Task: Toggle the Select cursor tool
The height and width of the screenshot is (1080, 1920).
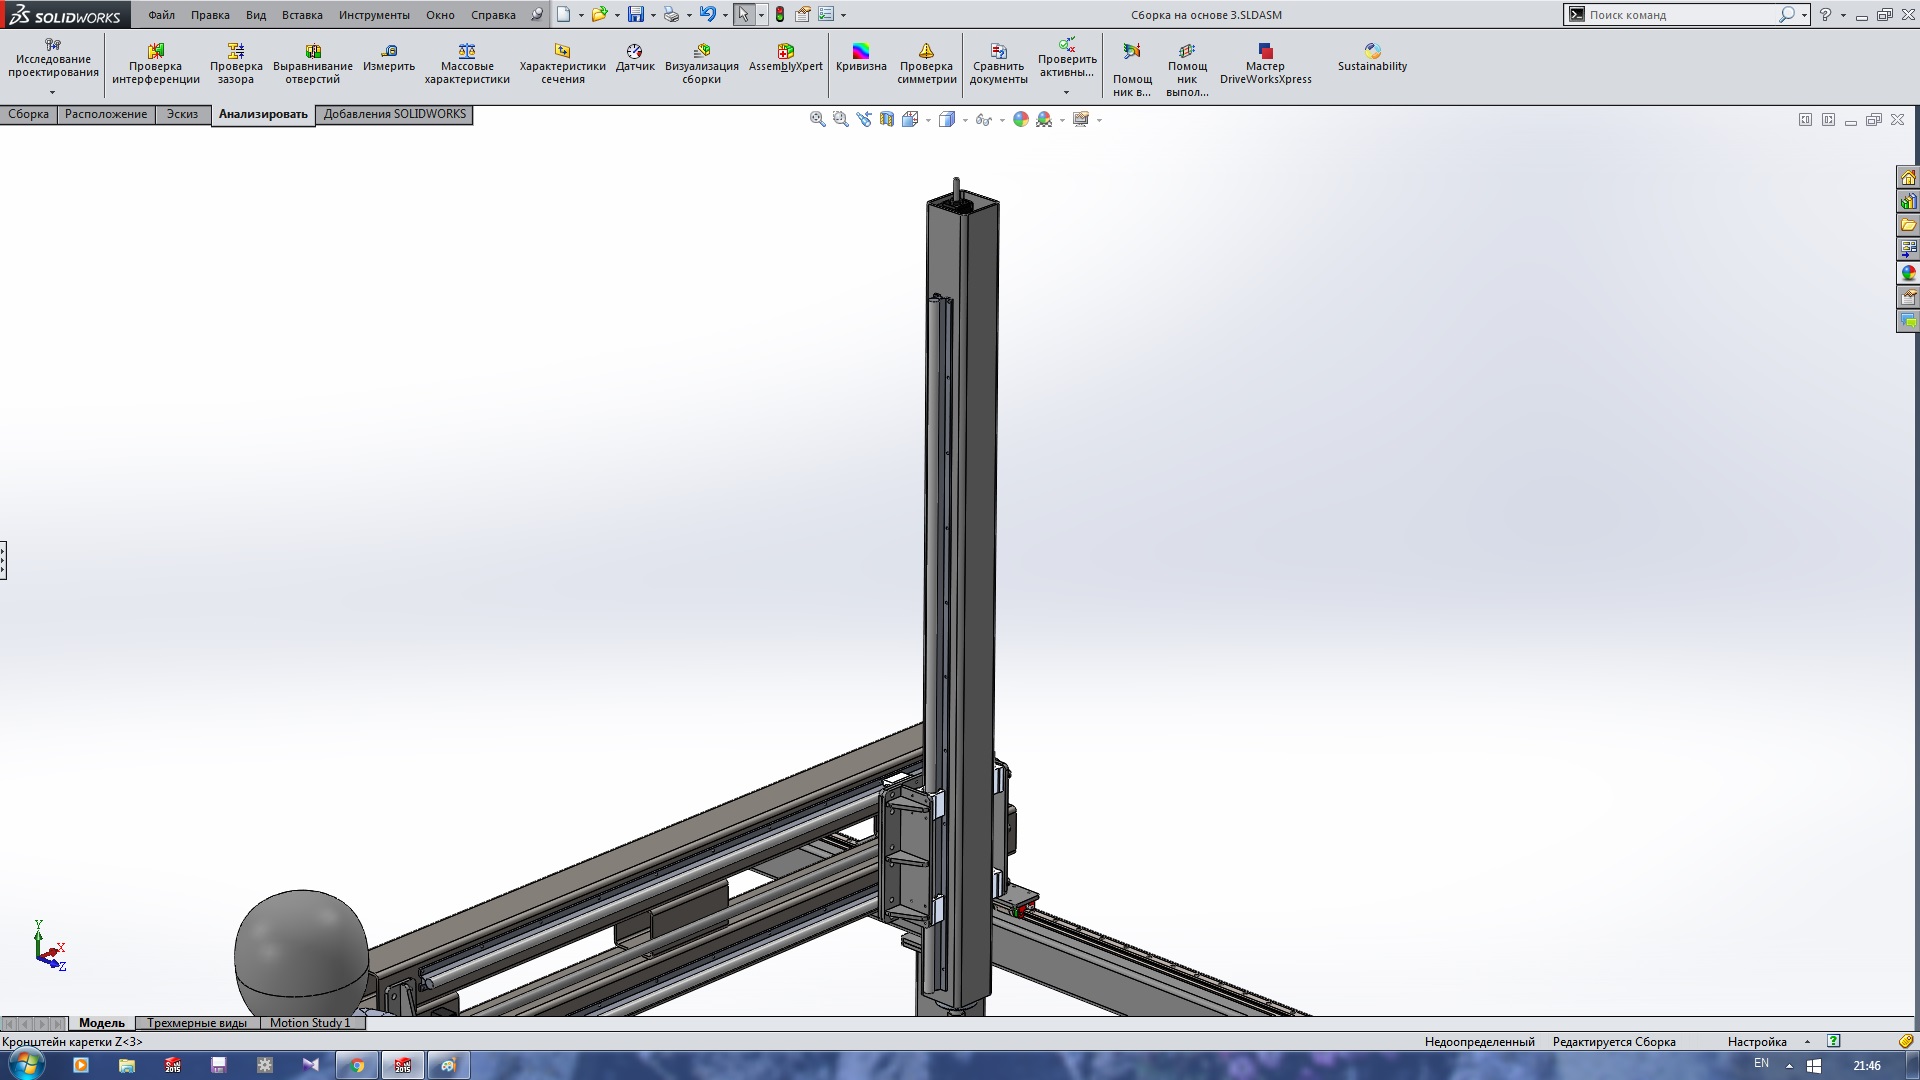Action: pos(743,15)
